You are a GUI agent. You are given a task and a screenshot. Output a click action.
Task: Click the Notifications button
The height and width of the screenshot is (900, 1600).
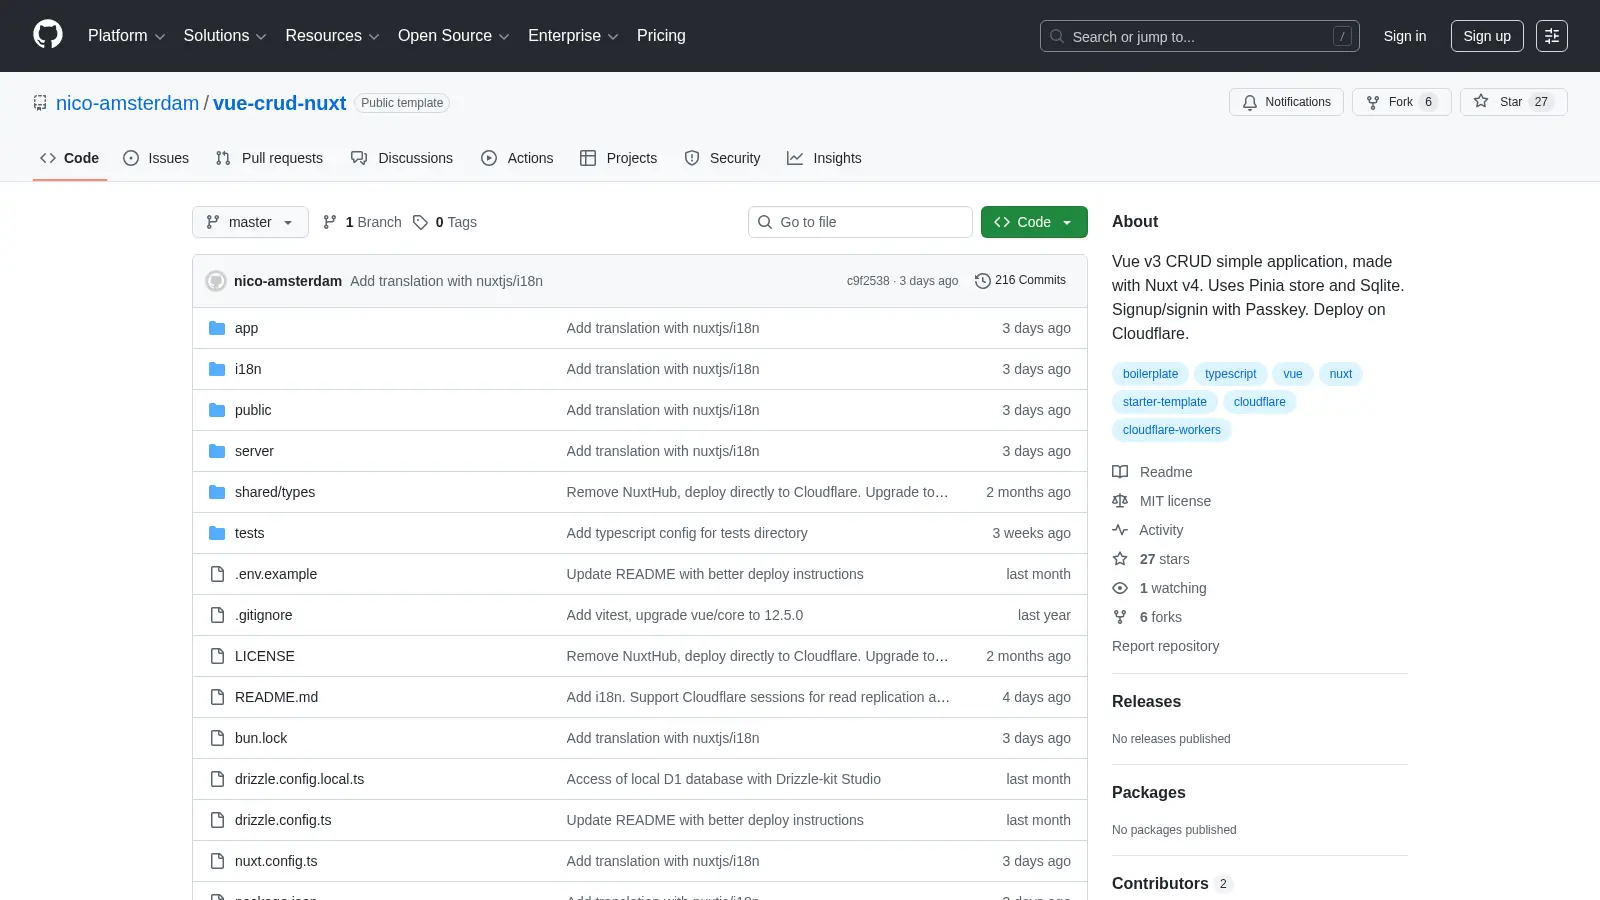coord(1287,102)
